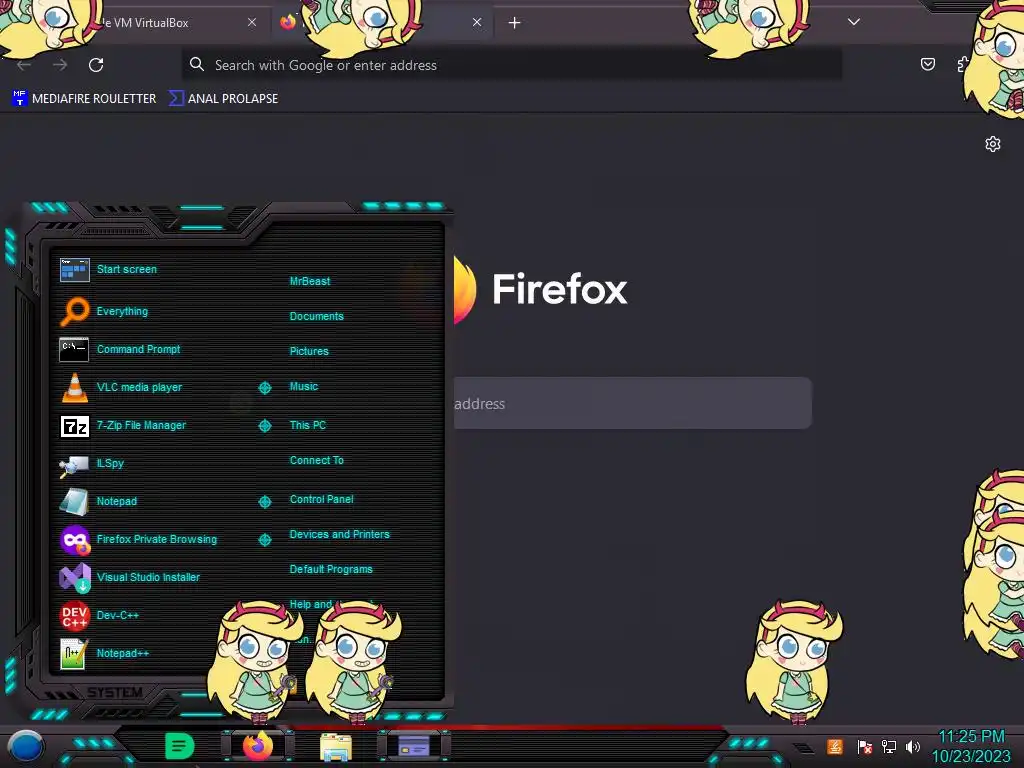Open the Action Center flag tray icon
The width and height of the screenshot is (1024, 768).
pos(865,746)
